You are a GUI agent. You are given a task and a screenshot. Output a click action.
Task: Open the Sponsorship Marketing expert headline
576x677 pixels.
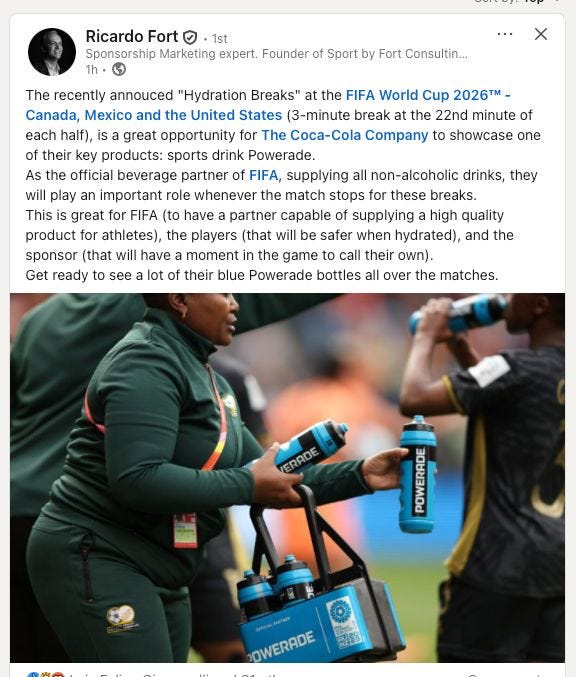(276, 54)
